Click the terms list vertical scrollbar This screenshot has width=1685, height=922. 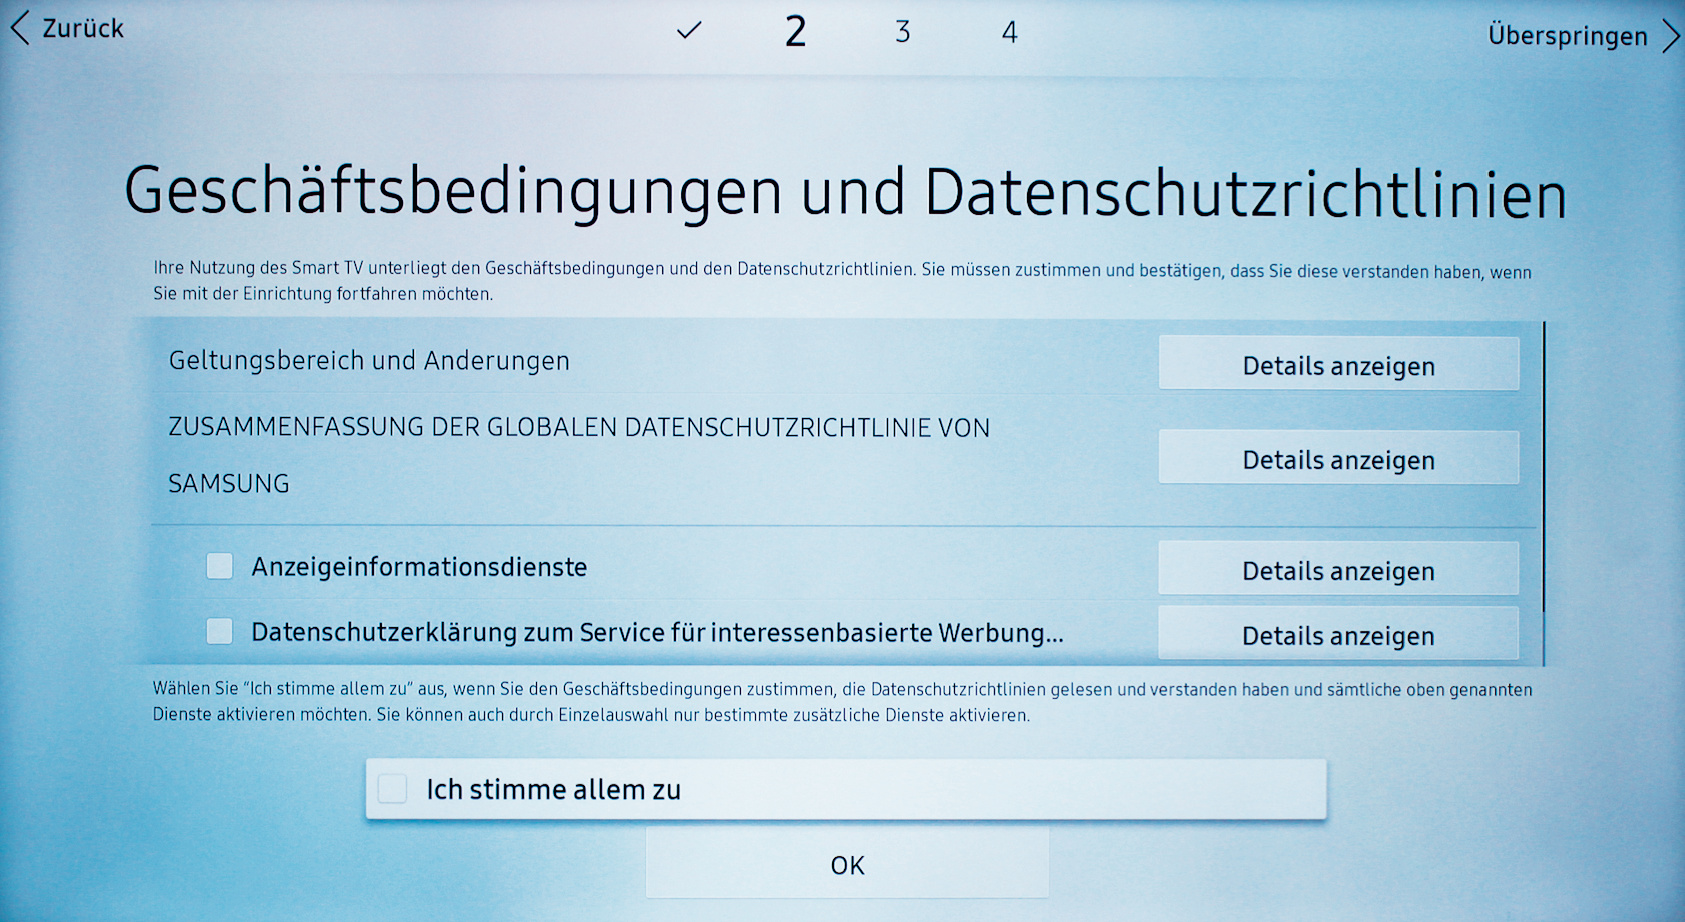[1544, 470]
